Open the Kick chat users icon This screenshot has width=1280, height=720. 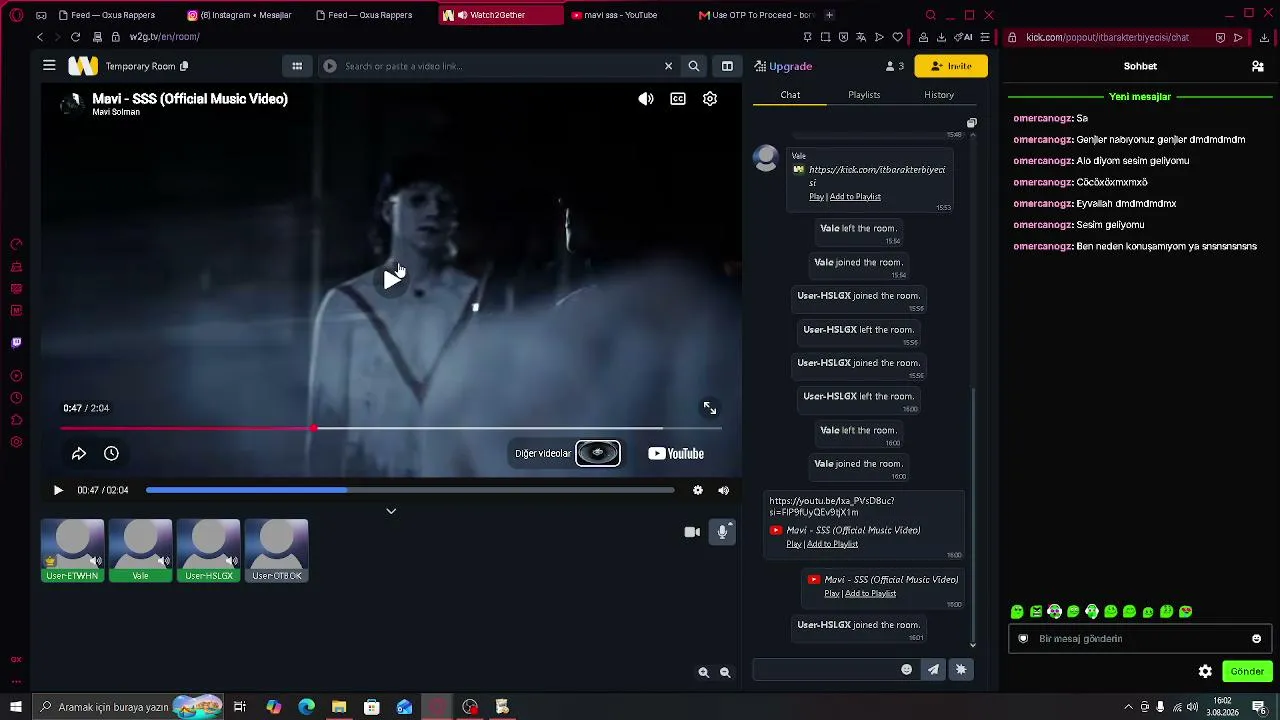click(x=1258, y=66)
